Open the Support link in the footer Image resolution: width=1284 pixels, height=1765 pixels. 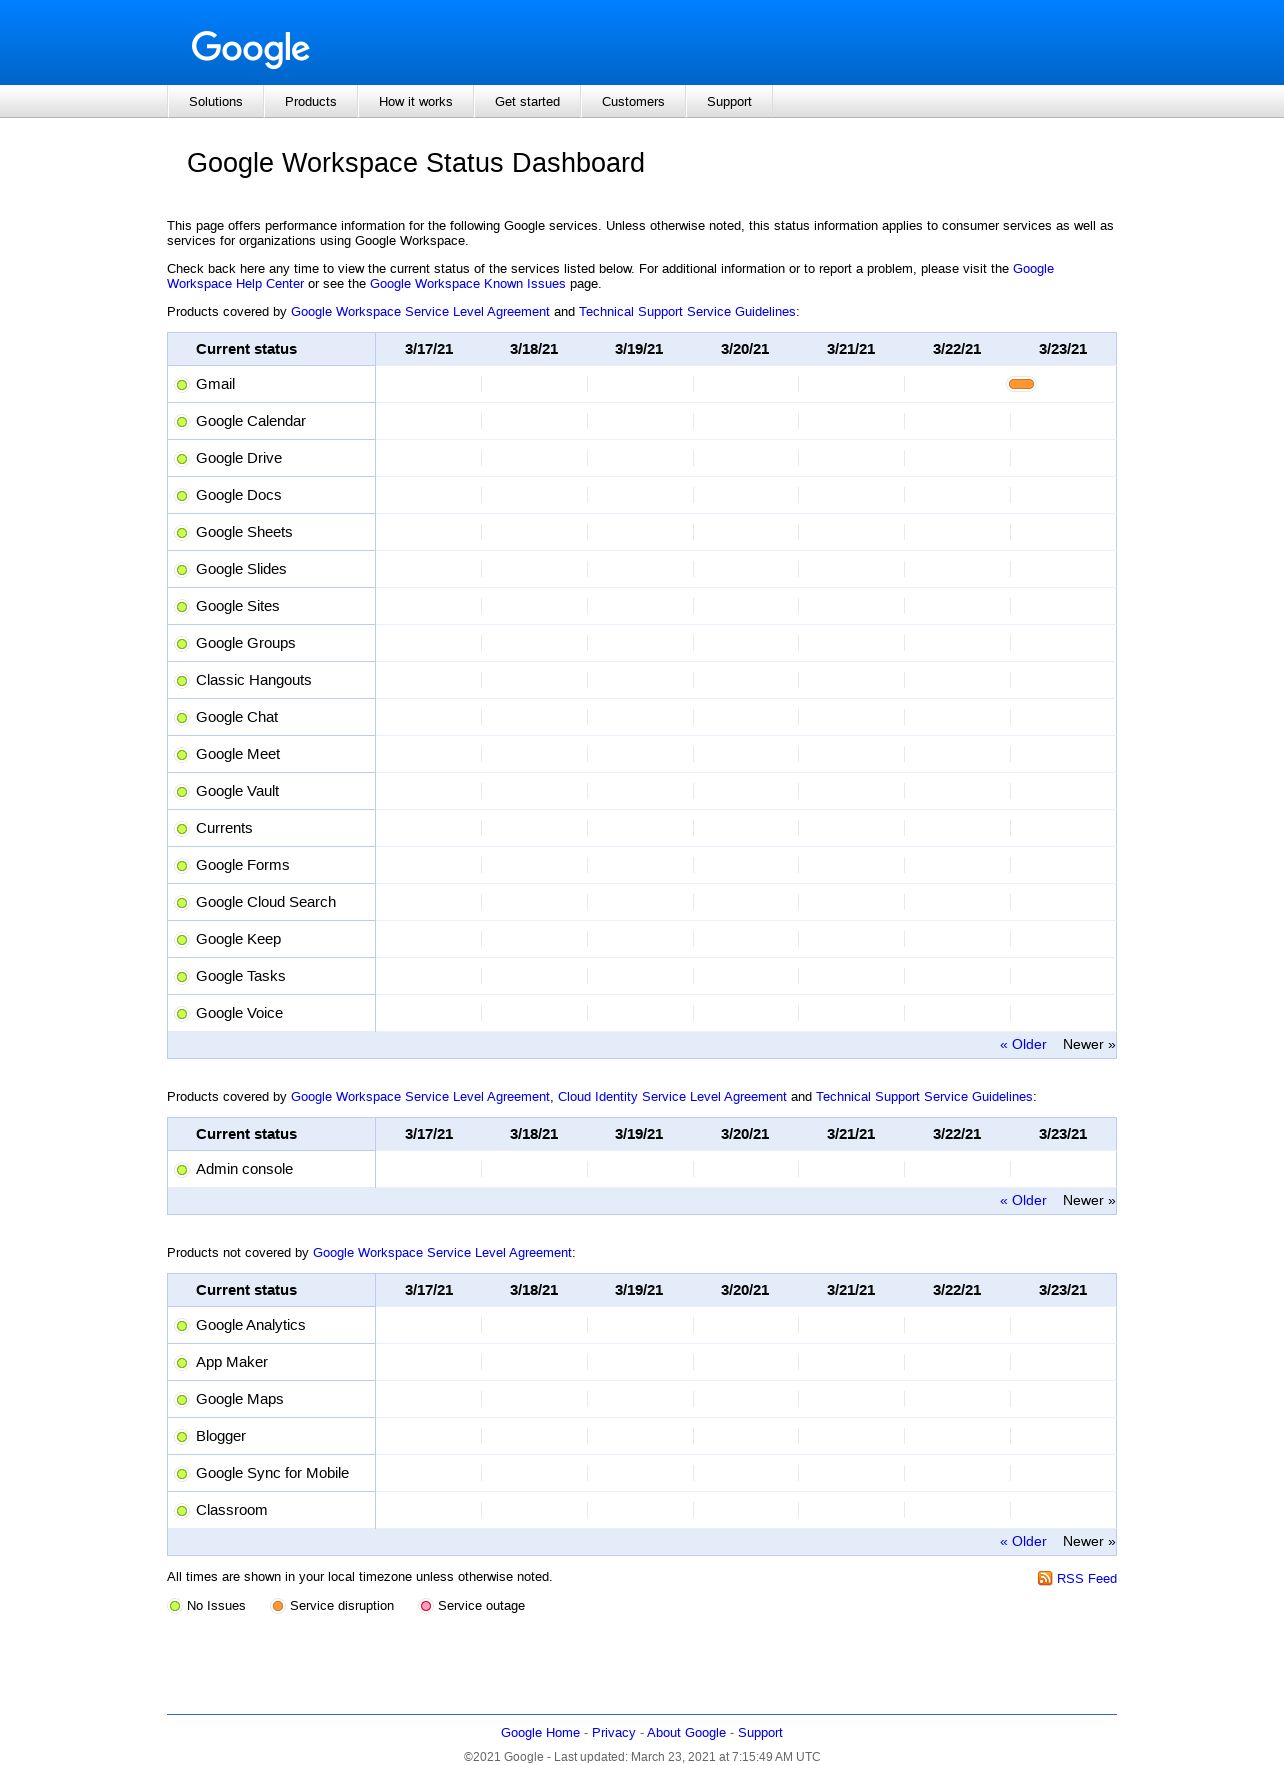click(760, 1733)
